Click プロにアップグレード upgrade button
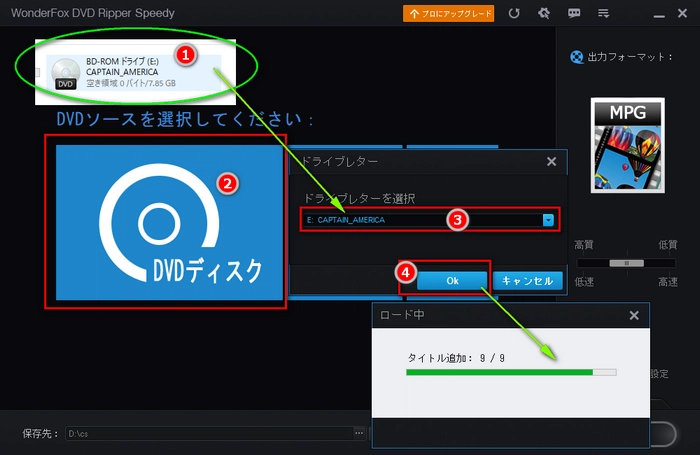Viewport: 700px width, 455px height. point(448,14)
